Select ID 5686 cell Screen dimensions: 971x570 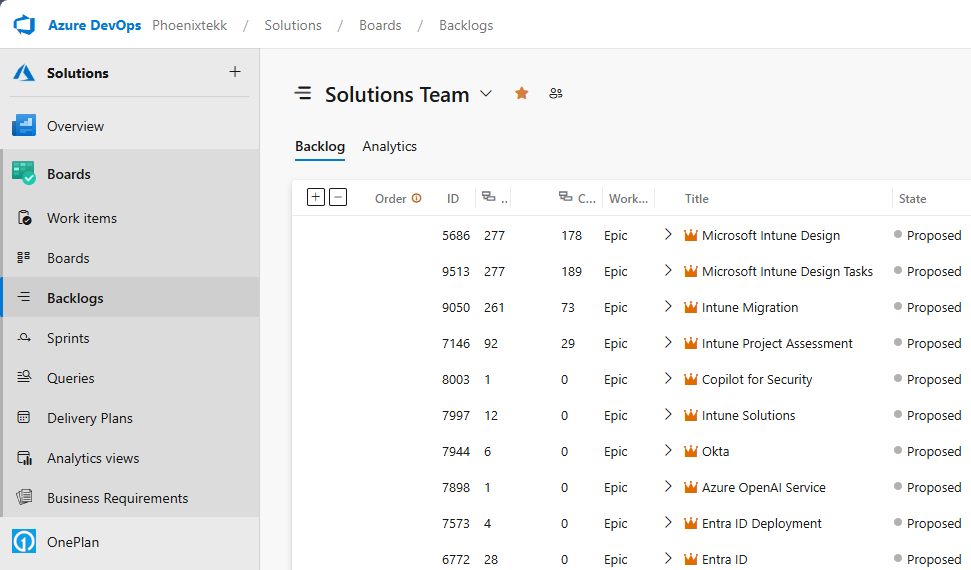click(456, 235)
